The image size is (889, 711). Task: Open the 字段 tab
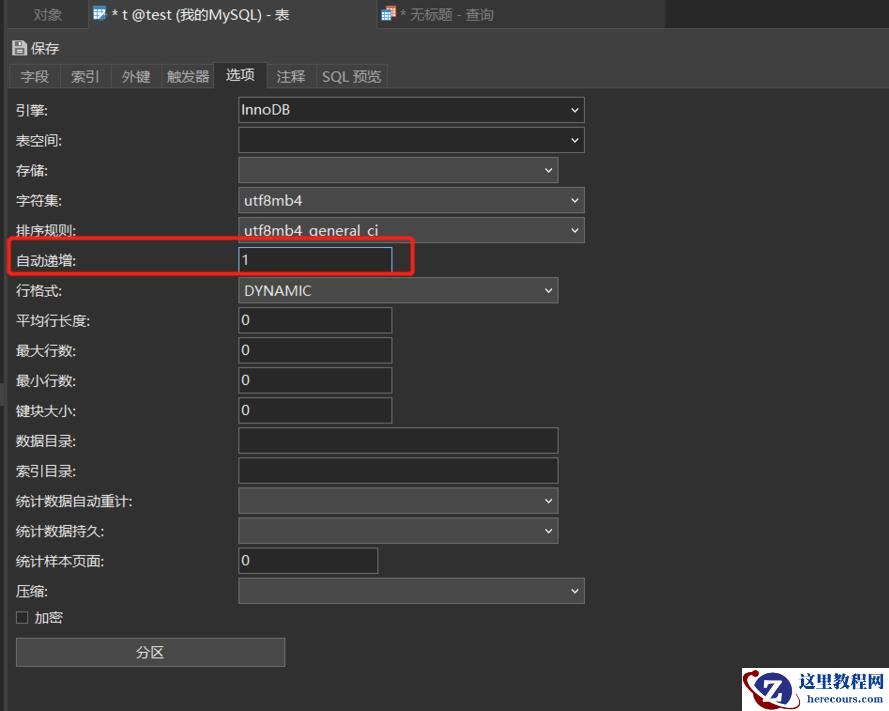pyautogui.click(x=35, y=77)
